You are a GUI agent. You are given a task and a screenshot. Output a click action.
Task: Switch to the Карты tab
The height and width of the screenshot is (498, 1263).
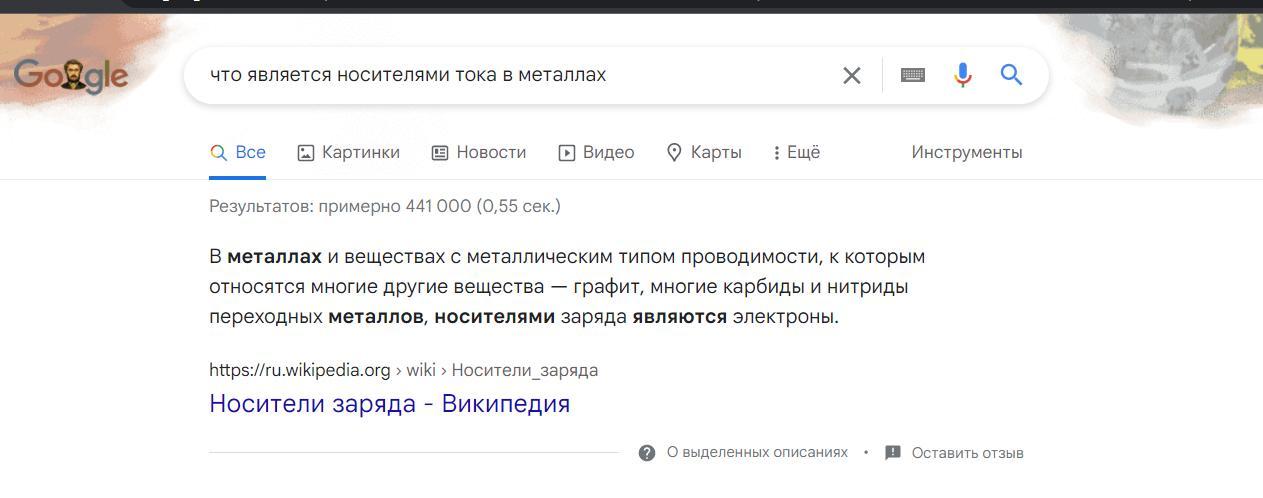[704, 153]
